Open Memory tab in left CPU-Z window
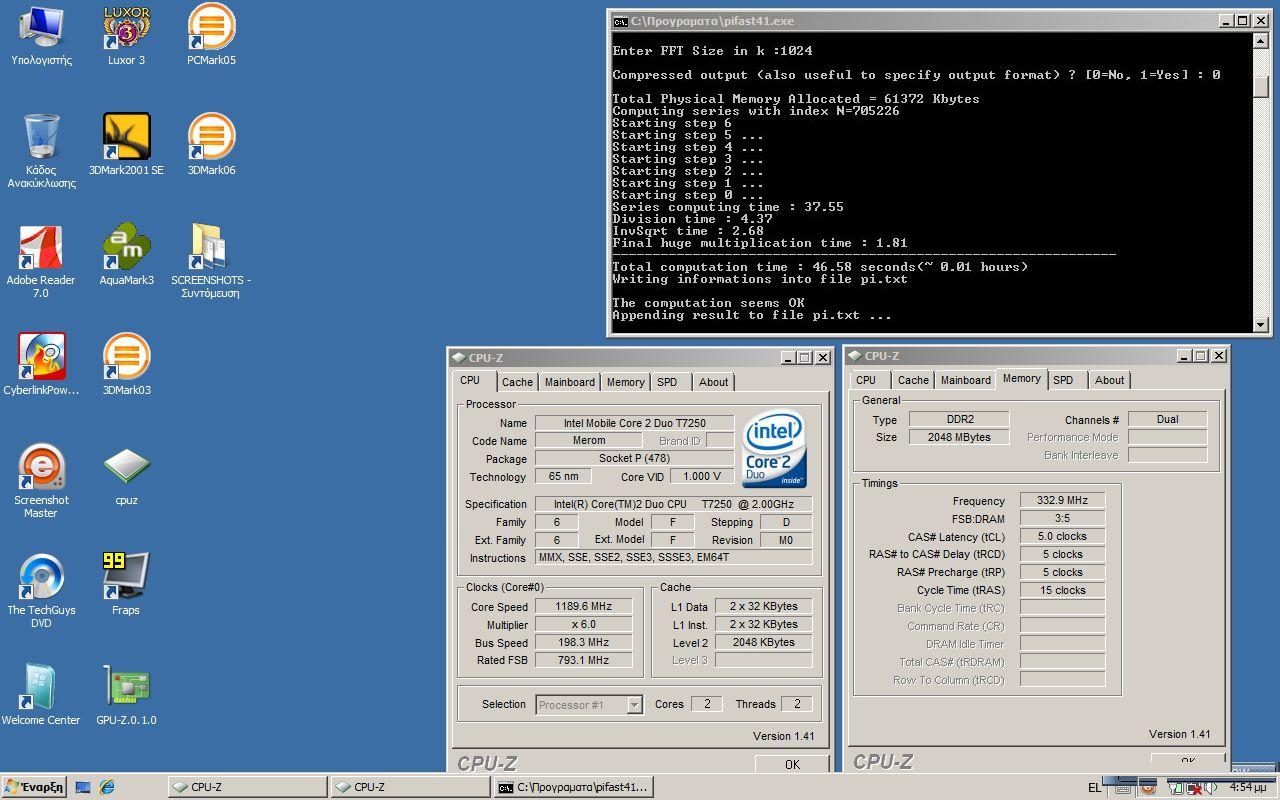 [x=625, y=382]
